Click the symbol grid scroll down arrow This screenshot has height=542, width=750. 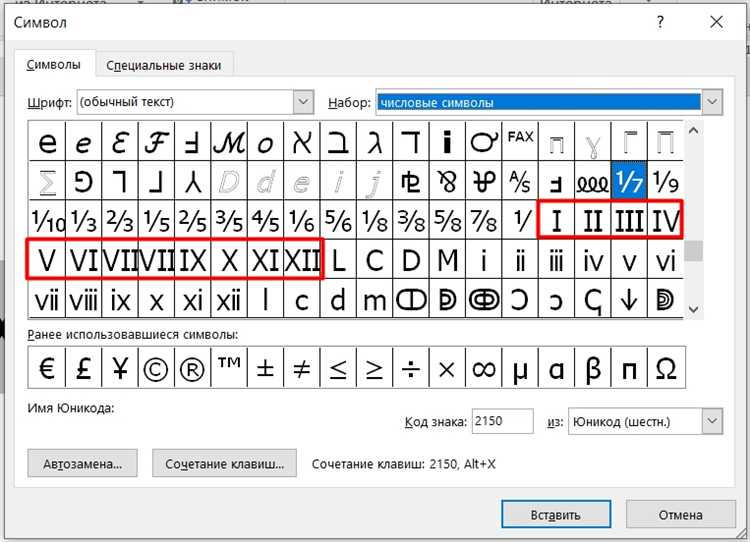point(693,310)
